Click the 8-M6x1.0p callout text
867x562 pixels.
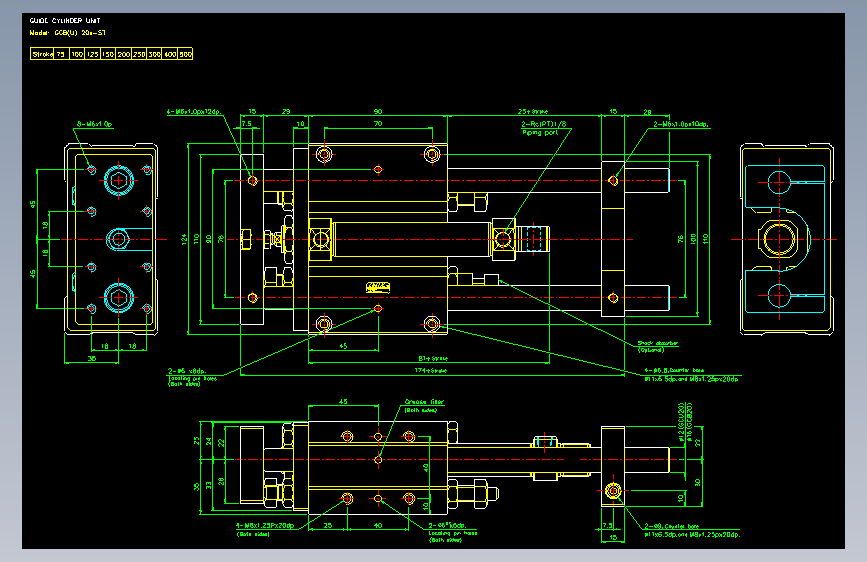(x=95, y=124)
